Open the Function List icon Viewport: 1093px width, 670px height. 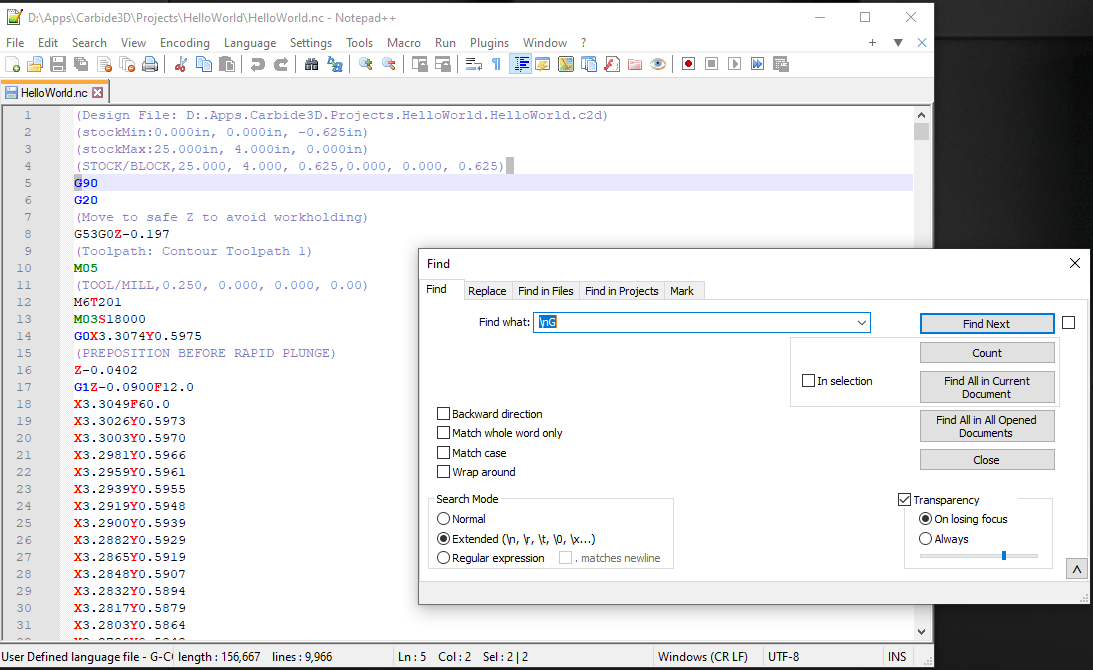tap(612, 65)
